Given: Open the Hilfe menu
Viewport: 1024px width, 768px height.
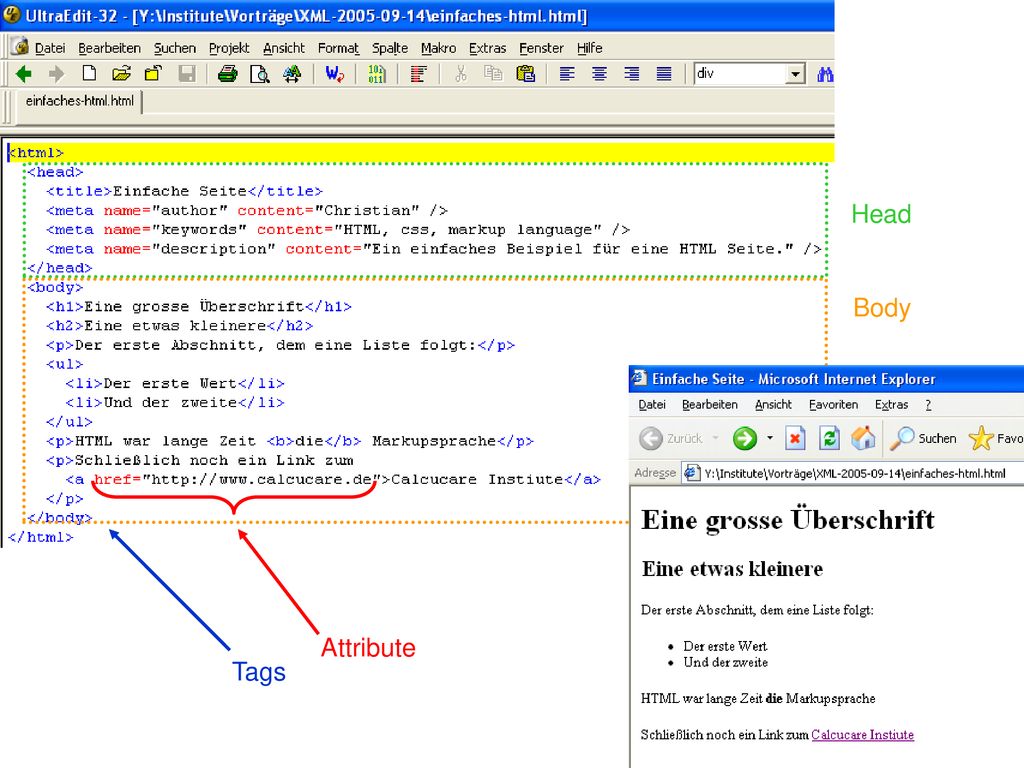Looking at the screenshot, I should (x=589, y=48).
